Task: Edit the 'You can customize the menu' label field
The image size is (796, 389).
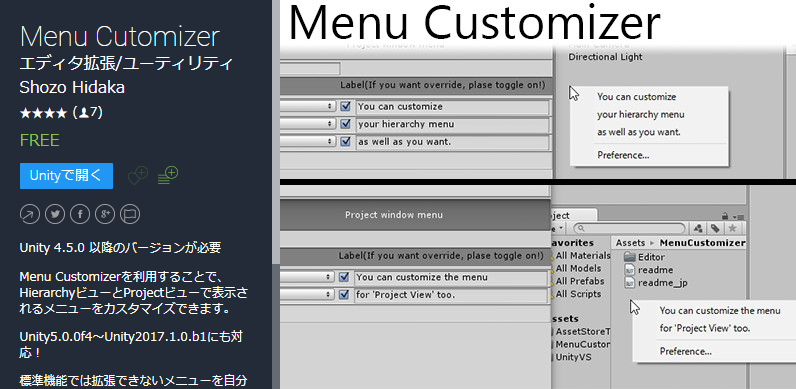Action: click(x=451, y=278)
